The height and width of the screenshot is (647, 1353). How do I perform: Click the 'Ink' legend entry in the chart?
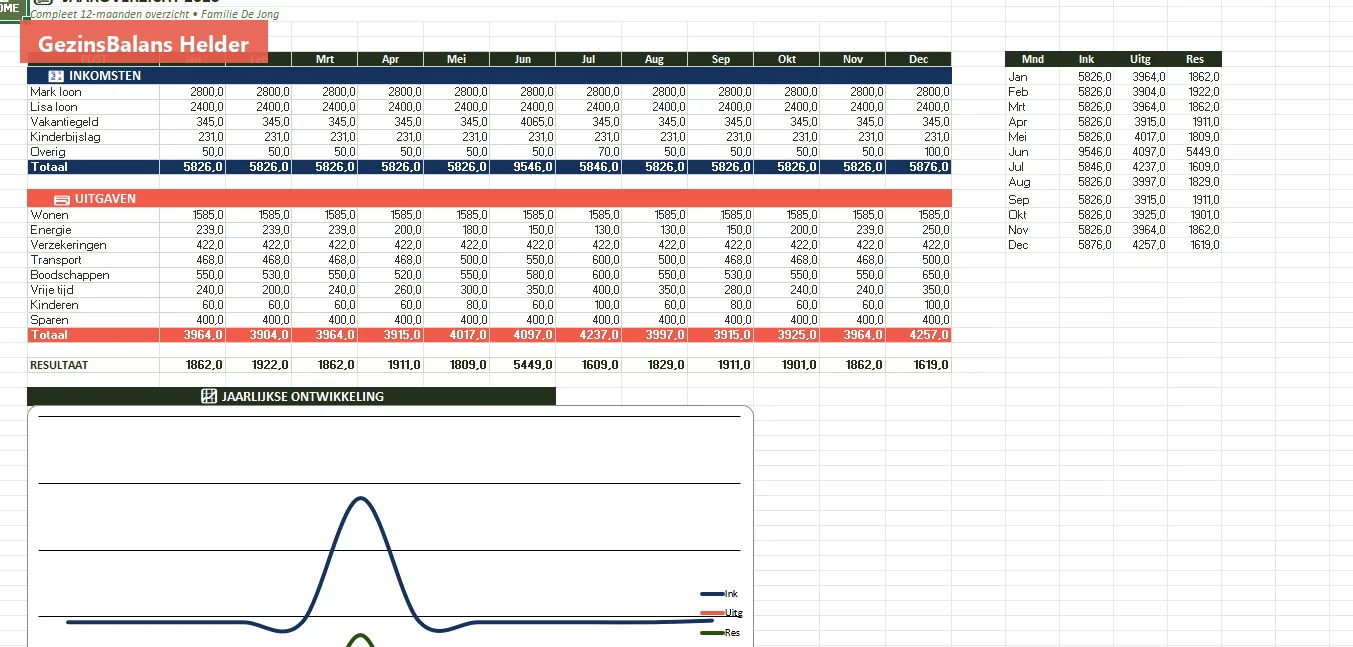coord(720,594)
